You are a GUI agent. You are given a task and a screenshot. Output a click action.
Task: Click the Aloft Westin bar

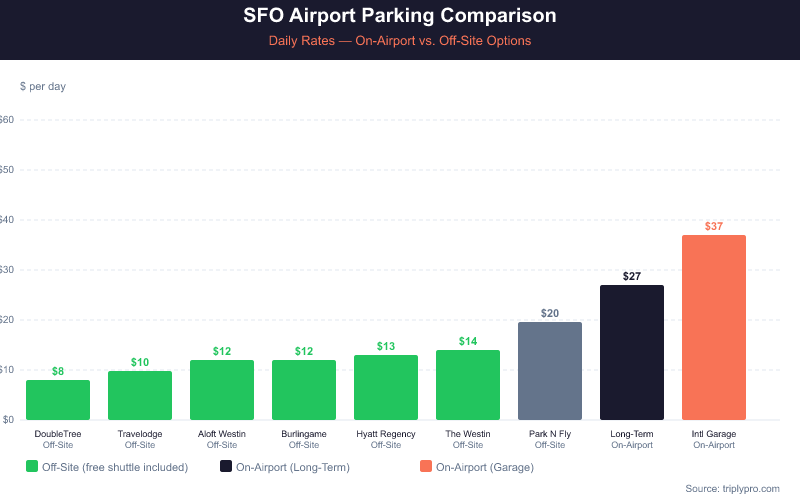[x=222, y=390]
